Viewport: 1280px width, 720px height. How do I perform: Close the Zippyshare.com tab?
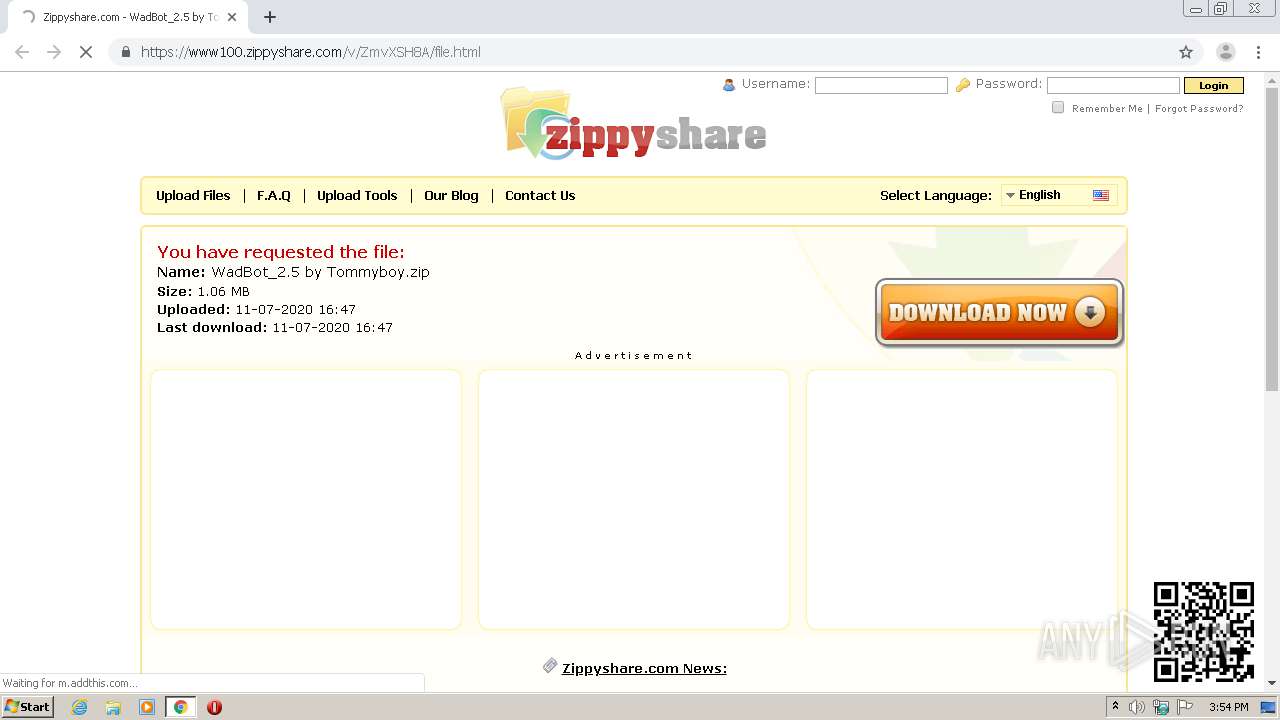[232, 17]
